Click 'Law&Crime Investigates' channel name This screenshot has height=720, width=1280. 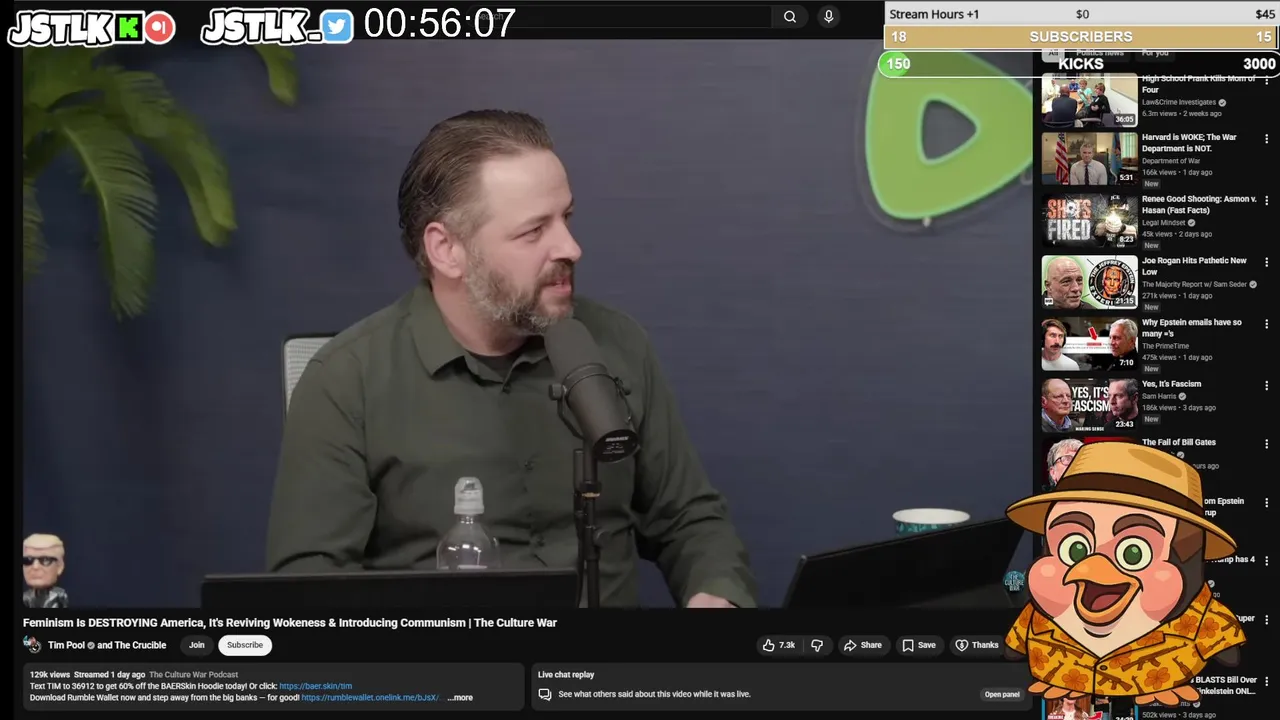(1179, 102)
